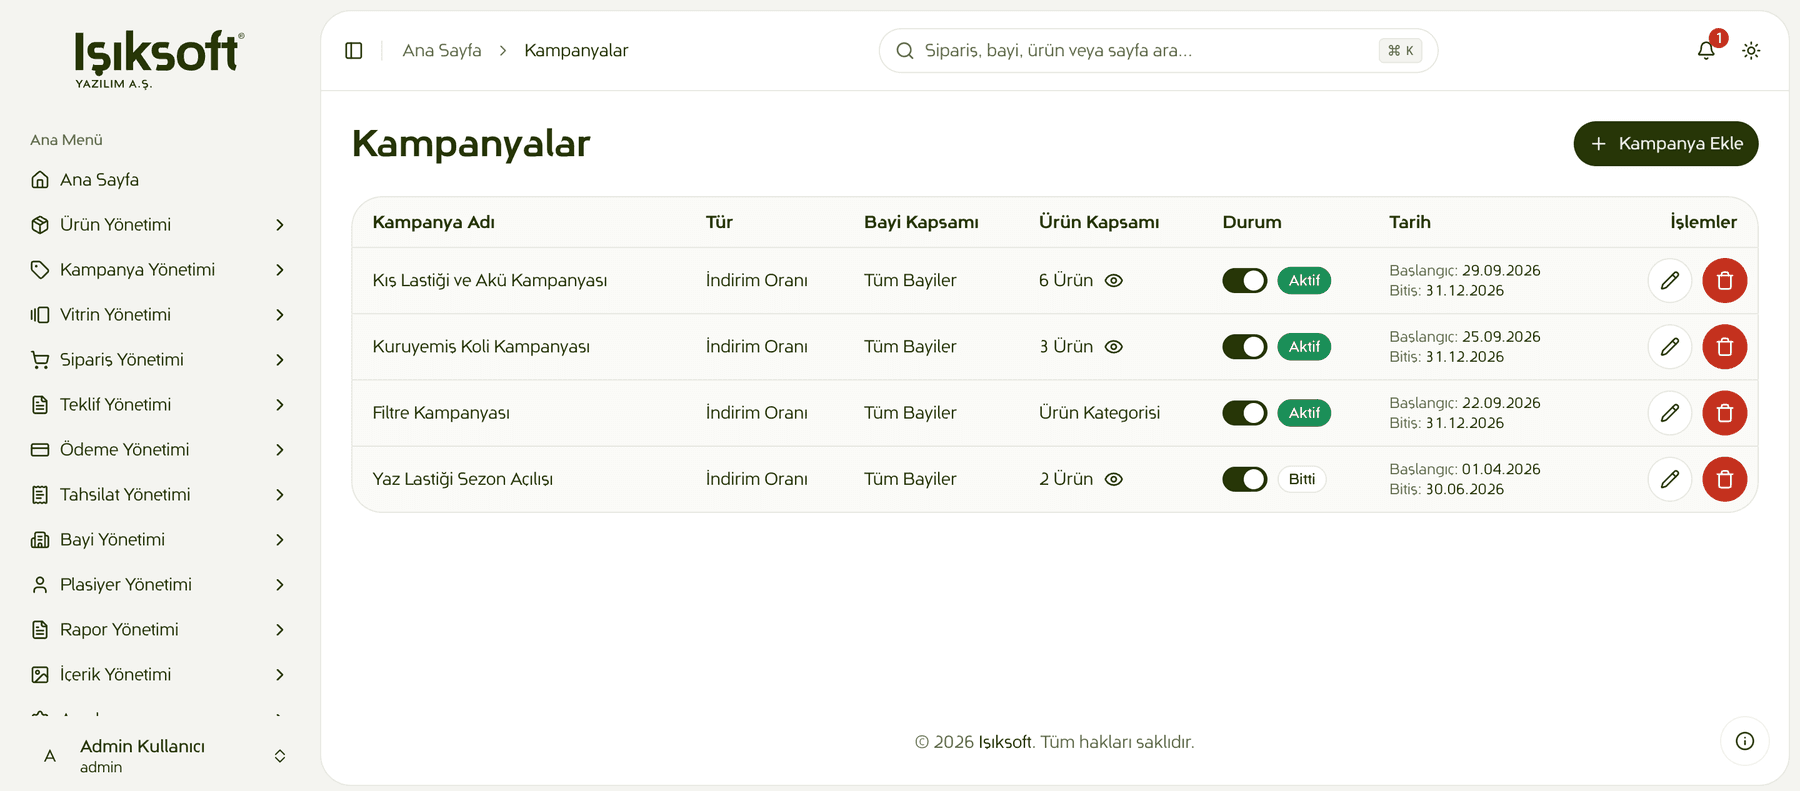Delete the Filtre Kampanyası row
This screenshot has height=791, width=1800.
click(x=1725, y=412)
